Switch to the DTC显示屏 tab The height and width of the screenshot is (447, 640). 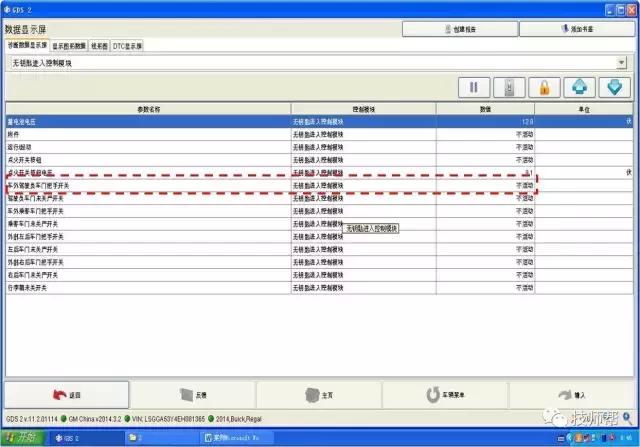tap(127, 46)
